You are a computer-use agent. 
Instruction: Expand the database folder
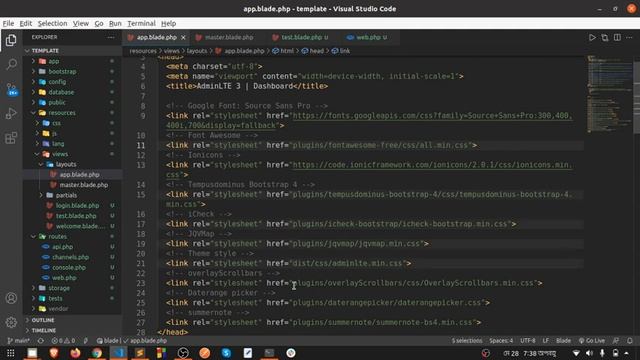click(72, 92)
